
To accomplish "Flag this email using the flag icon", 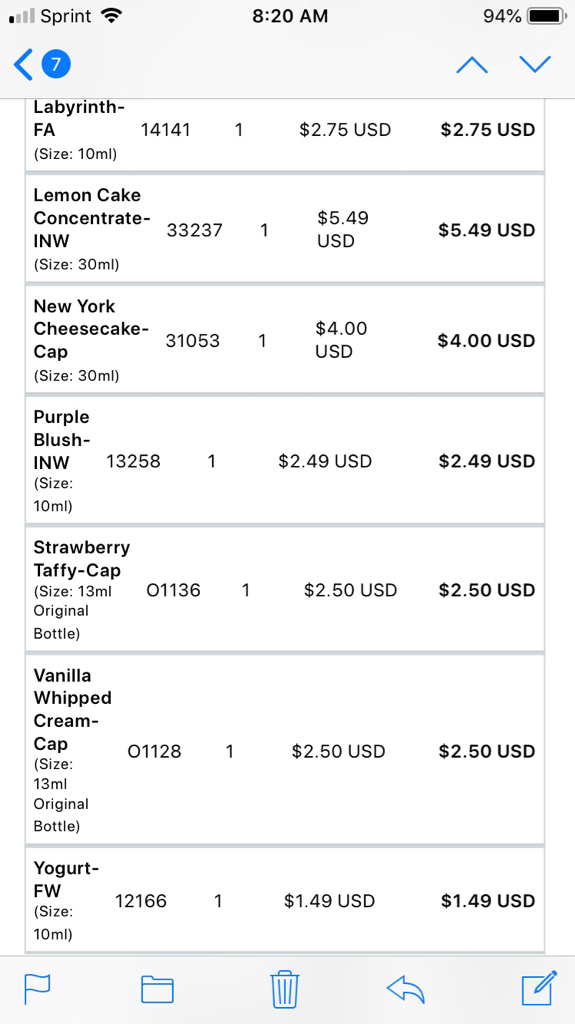I will pos(37,989).
